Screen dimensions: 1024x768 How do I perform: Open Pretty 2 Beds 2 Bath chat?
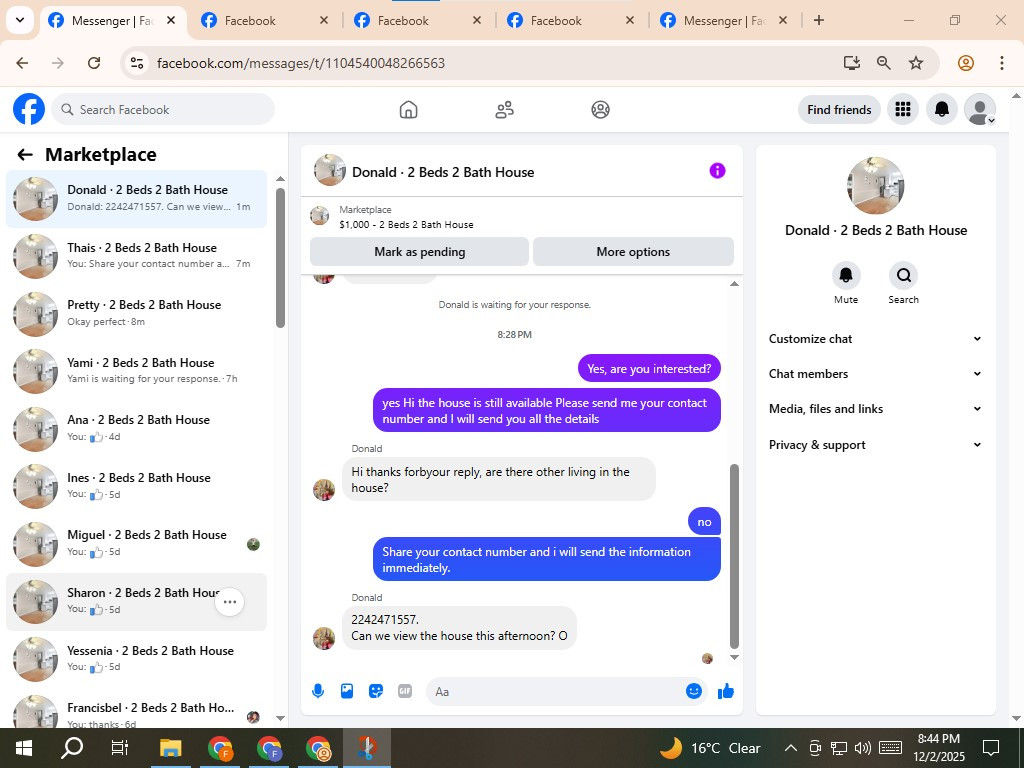136,313
